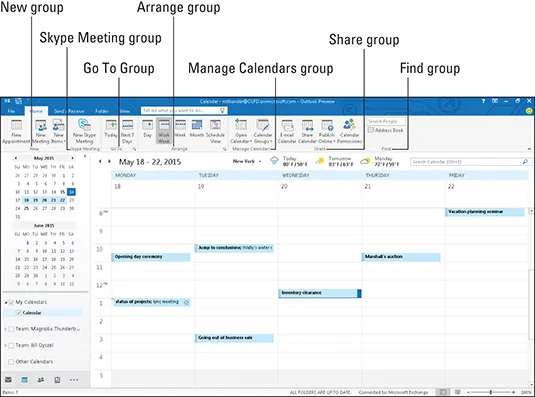Open the Go To group dialog launcher
This screenshot has width=535, height=397.
click(x=135, y=149)
